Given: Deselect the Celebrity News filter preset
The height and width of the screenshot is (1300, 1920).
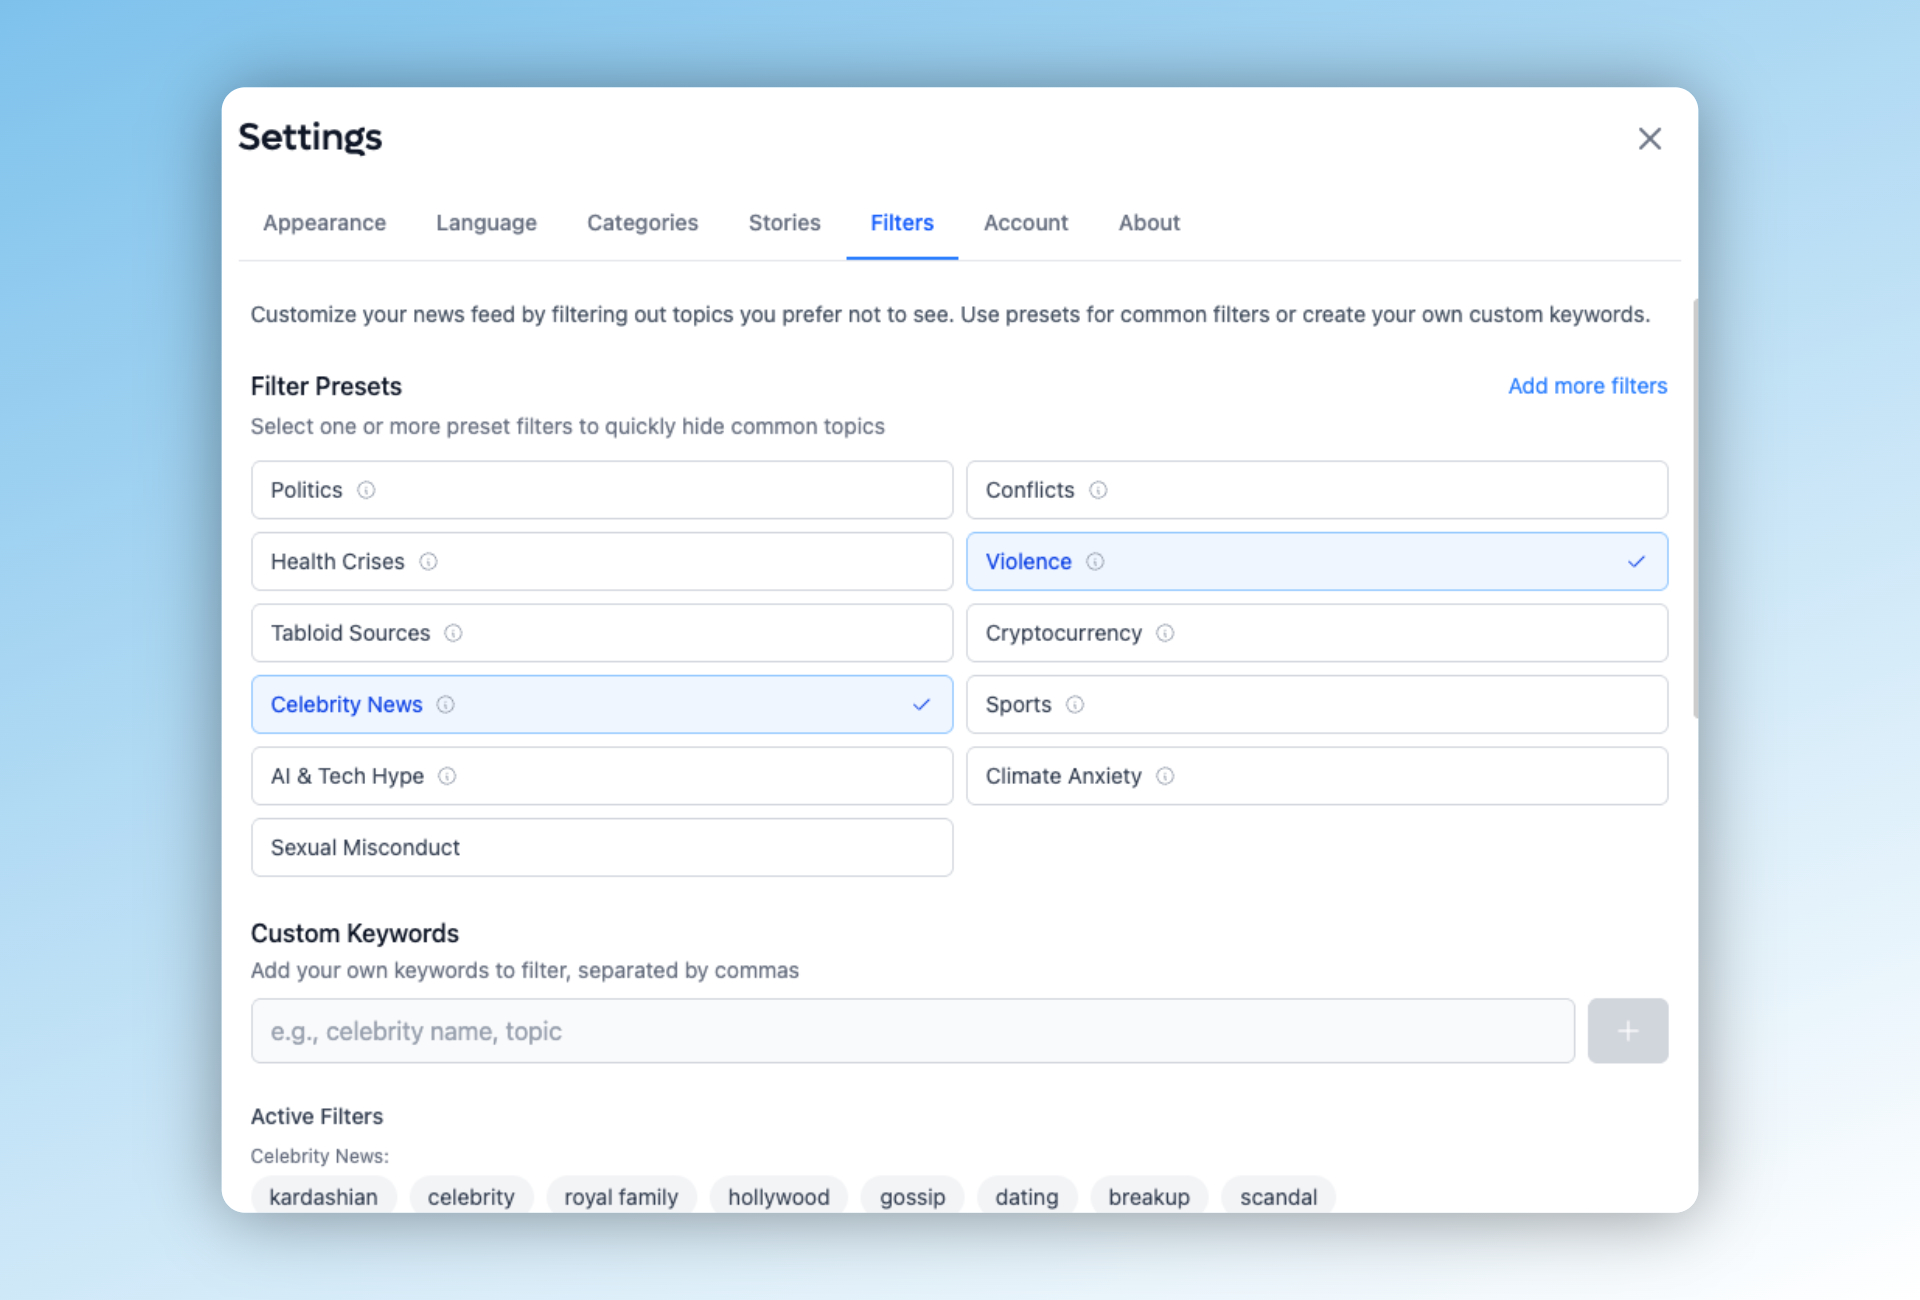Looking at the screenshot, I should (x=601, y=705).
